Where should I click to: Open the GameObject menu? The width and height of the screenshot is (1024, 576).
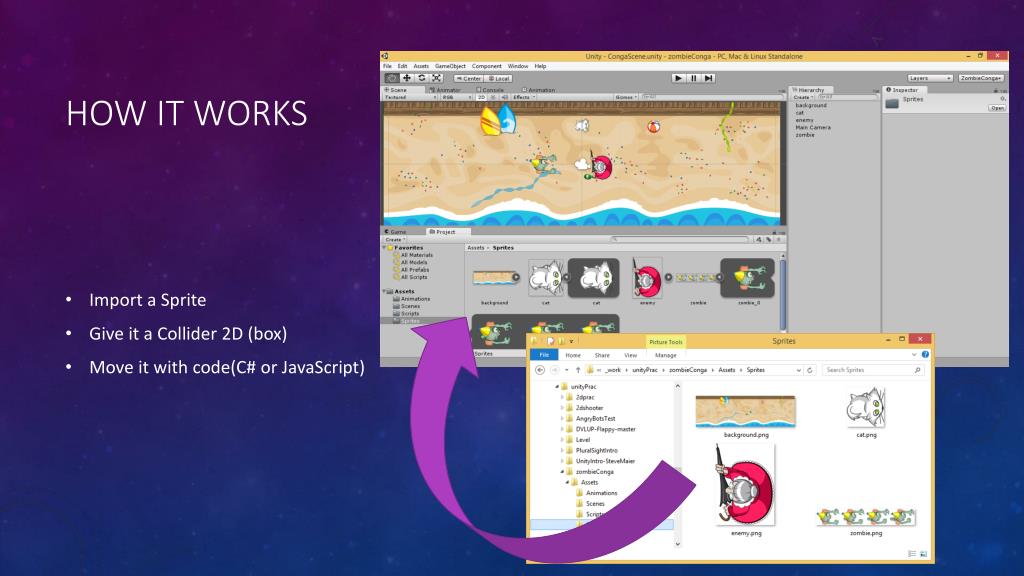[x=451, y=66]
